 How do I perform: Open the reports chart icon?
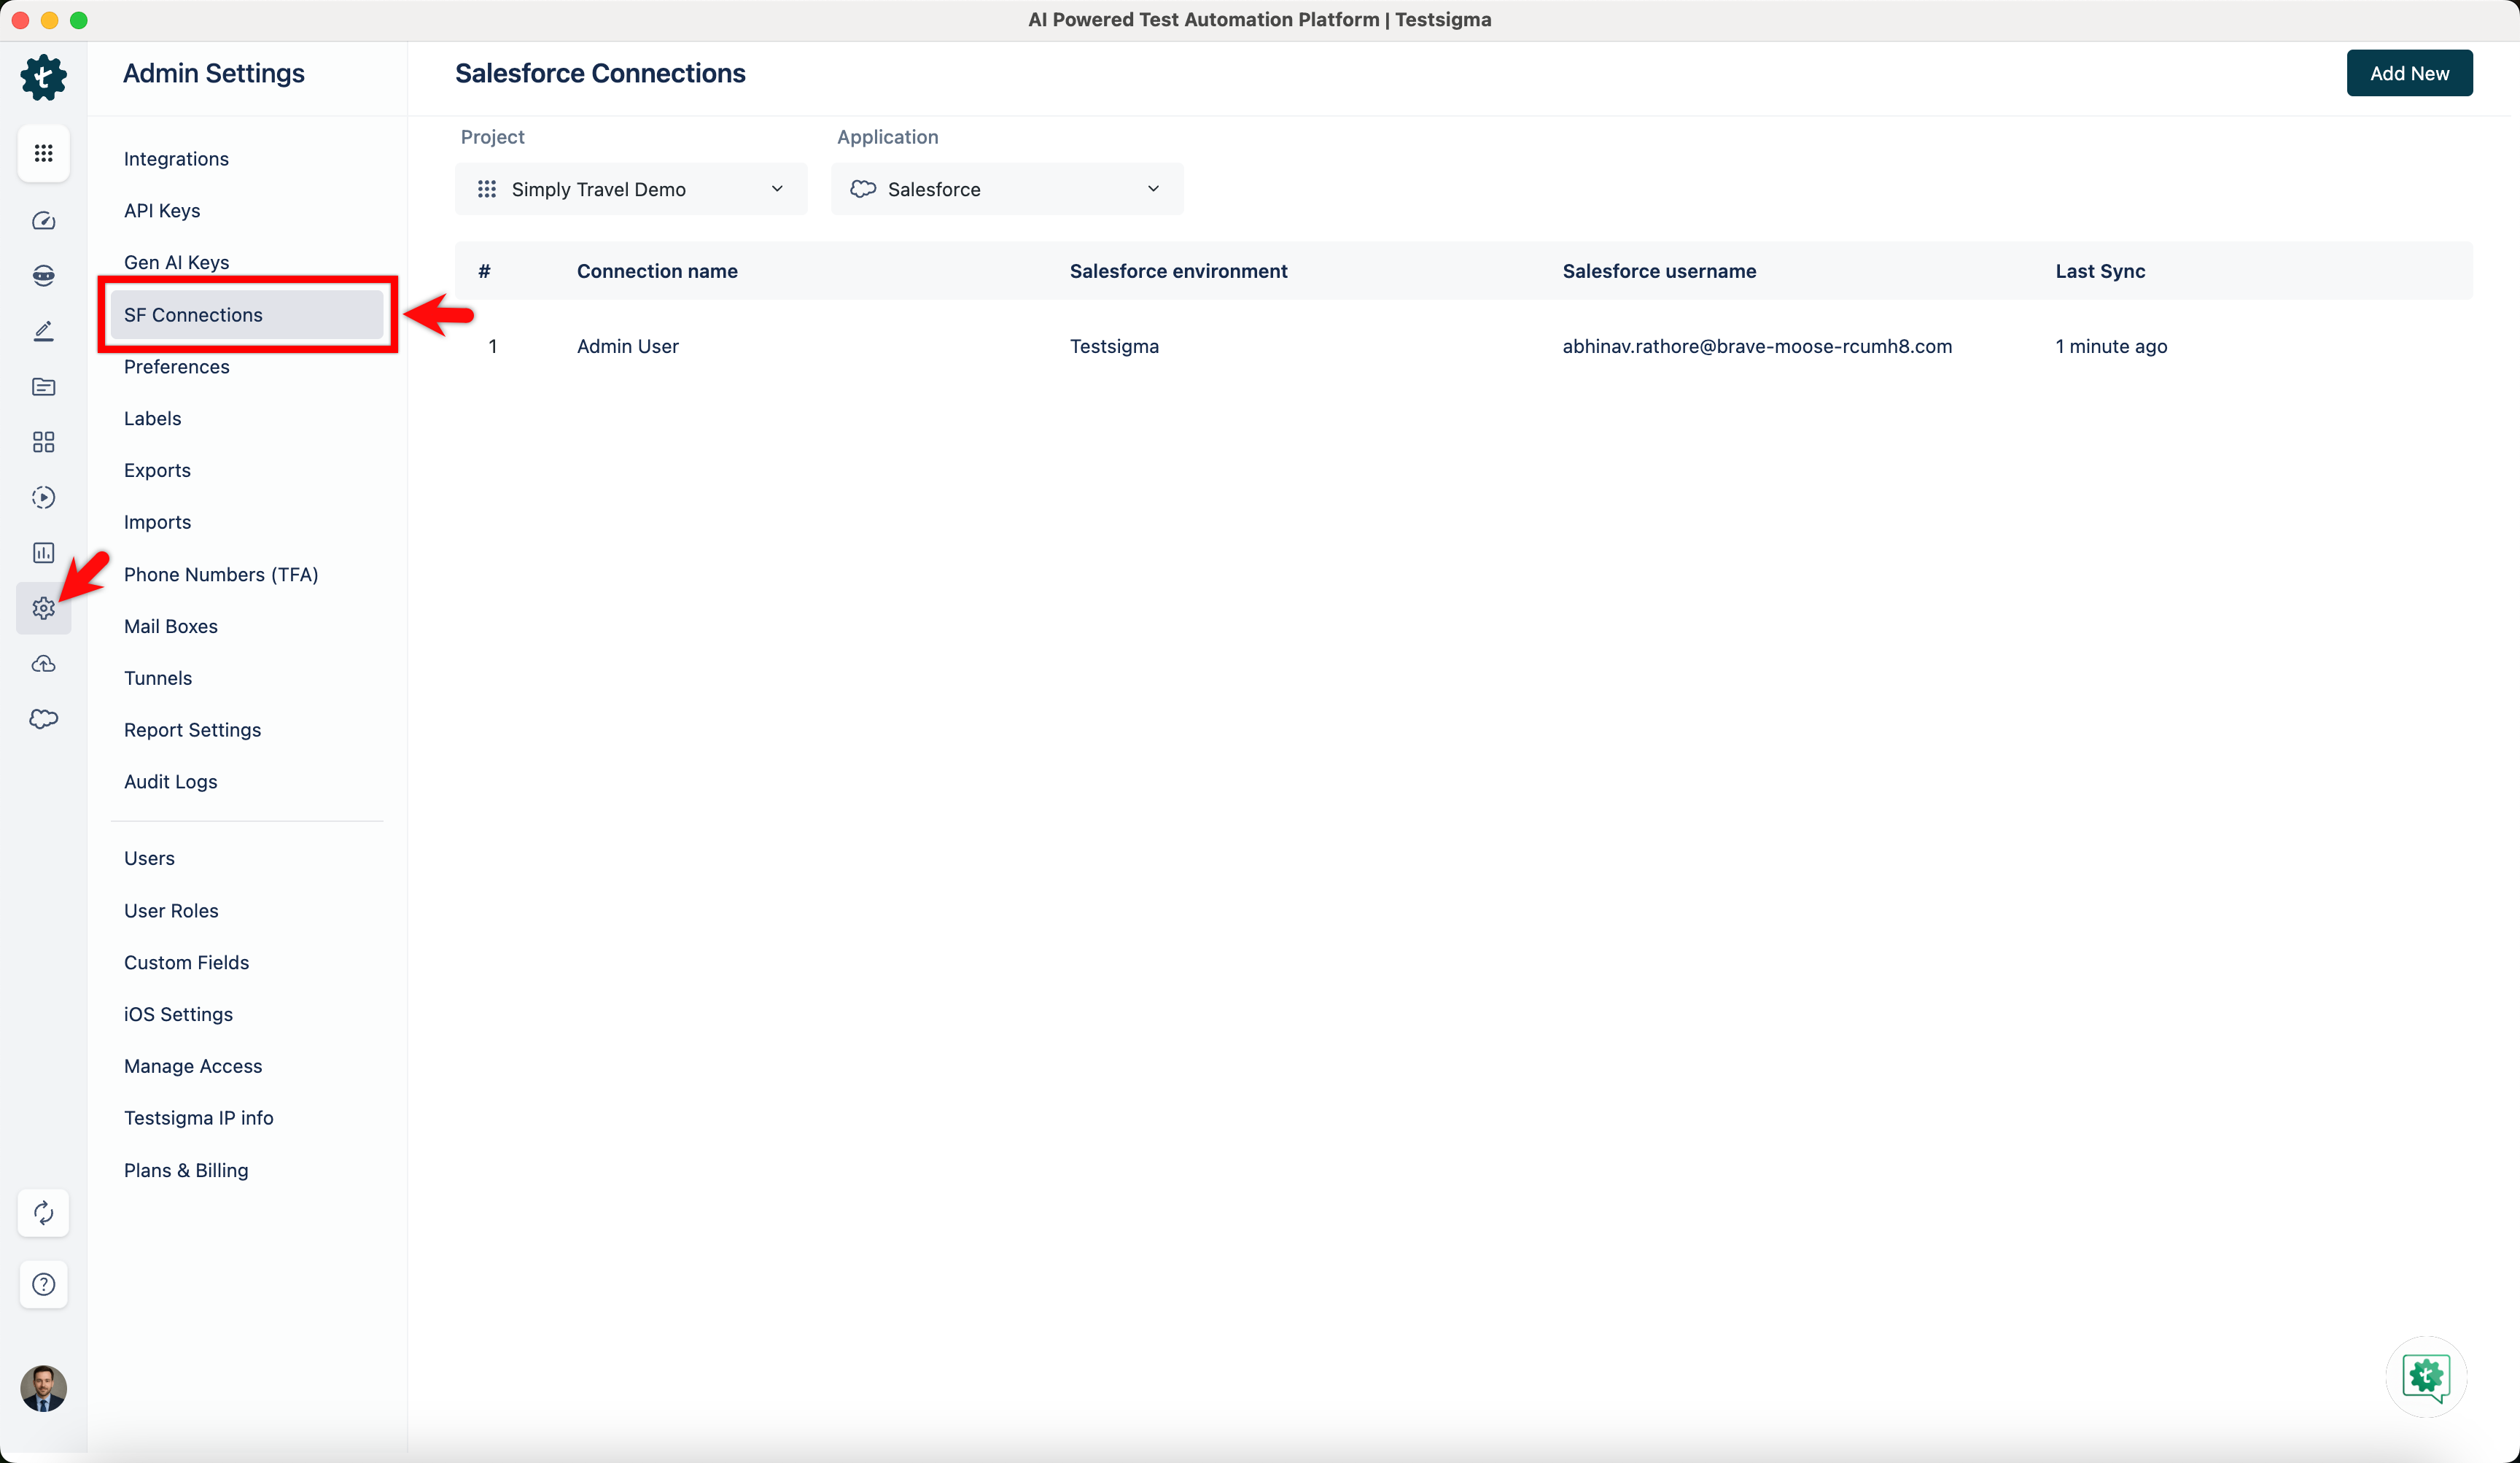tap(43, 553)
